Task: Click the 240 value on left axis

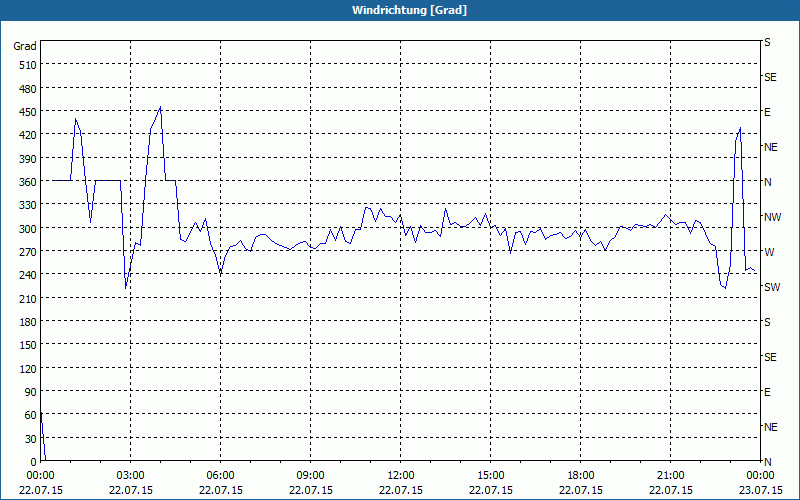Action: point(29,275)
